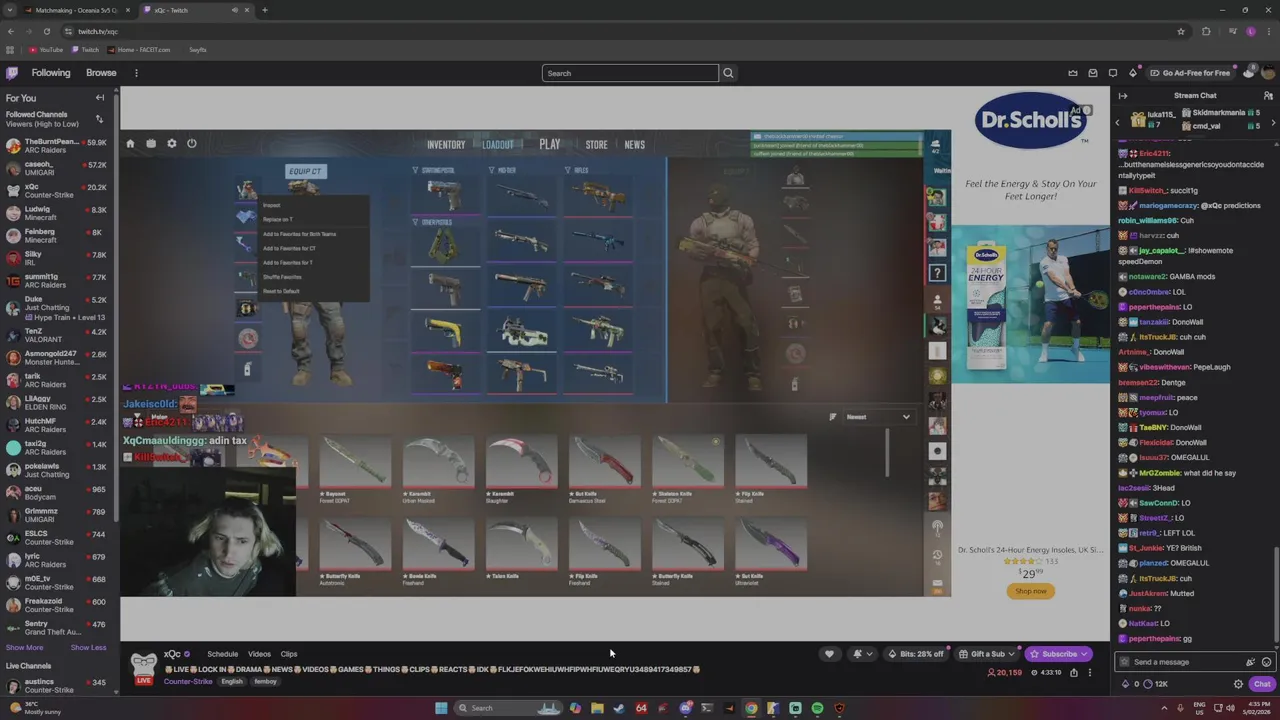Click in Twitch search field

point(630,73)
